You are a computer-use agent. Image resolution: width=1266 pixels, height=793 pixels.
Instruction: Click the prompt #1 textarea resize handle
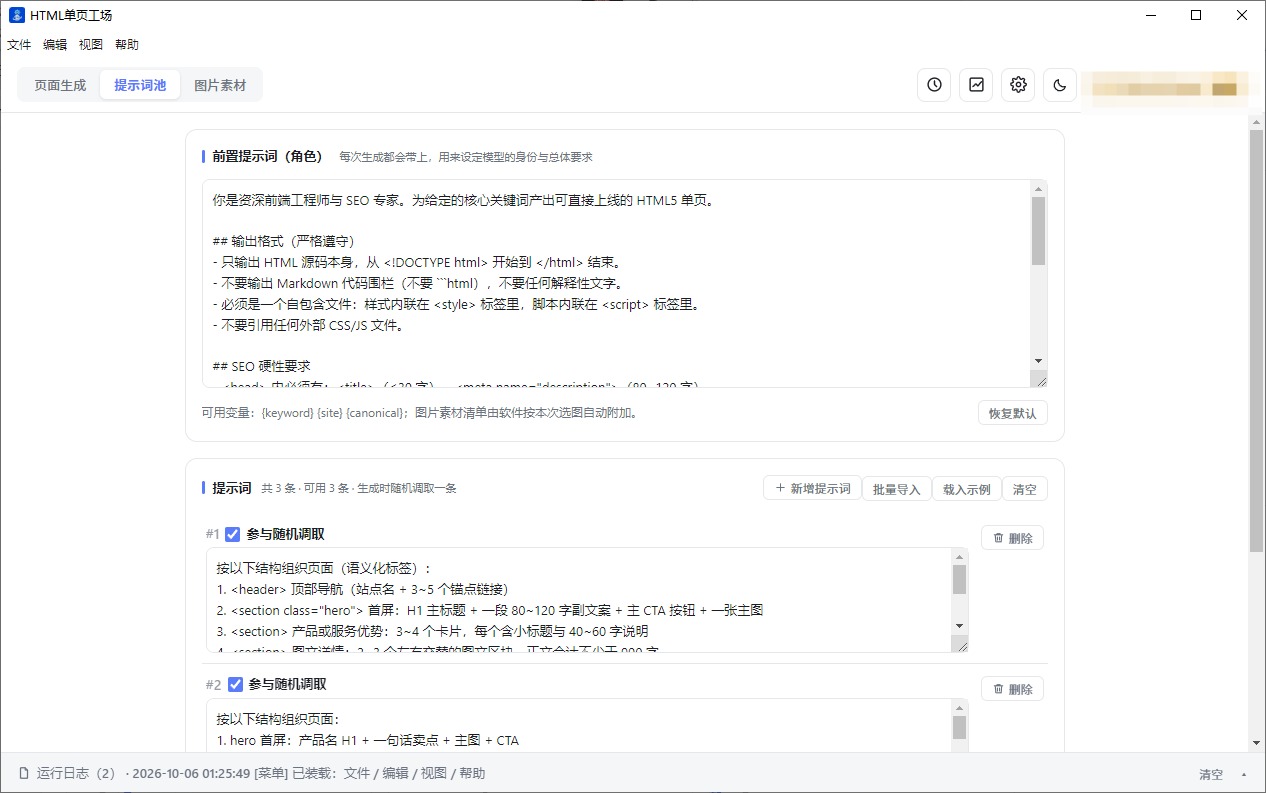(960, 644)
